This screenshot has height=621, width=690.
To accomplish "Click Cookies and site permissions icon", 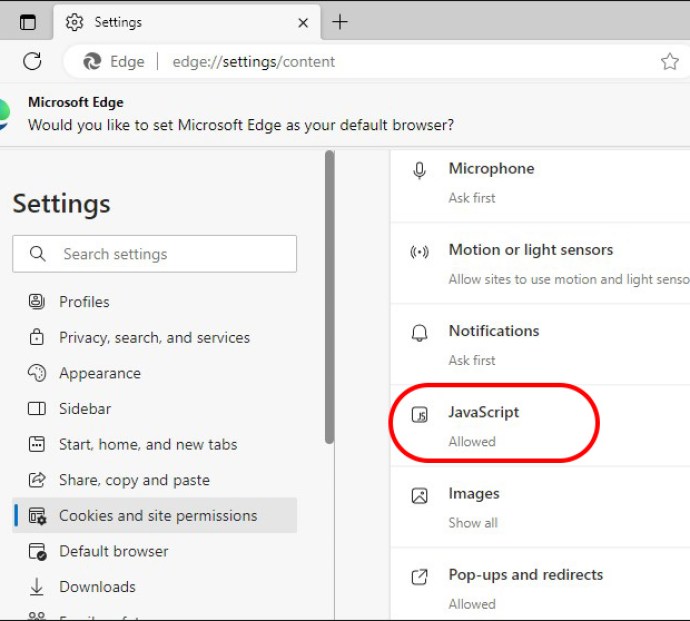I will 37,515.
